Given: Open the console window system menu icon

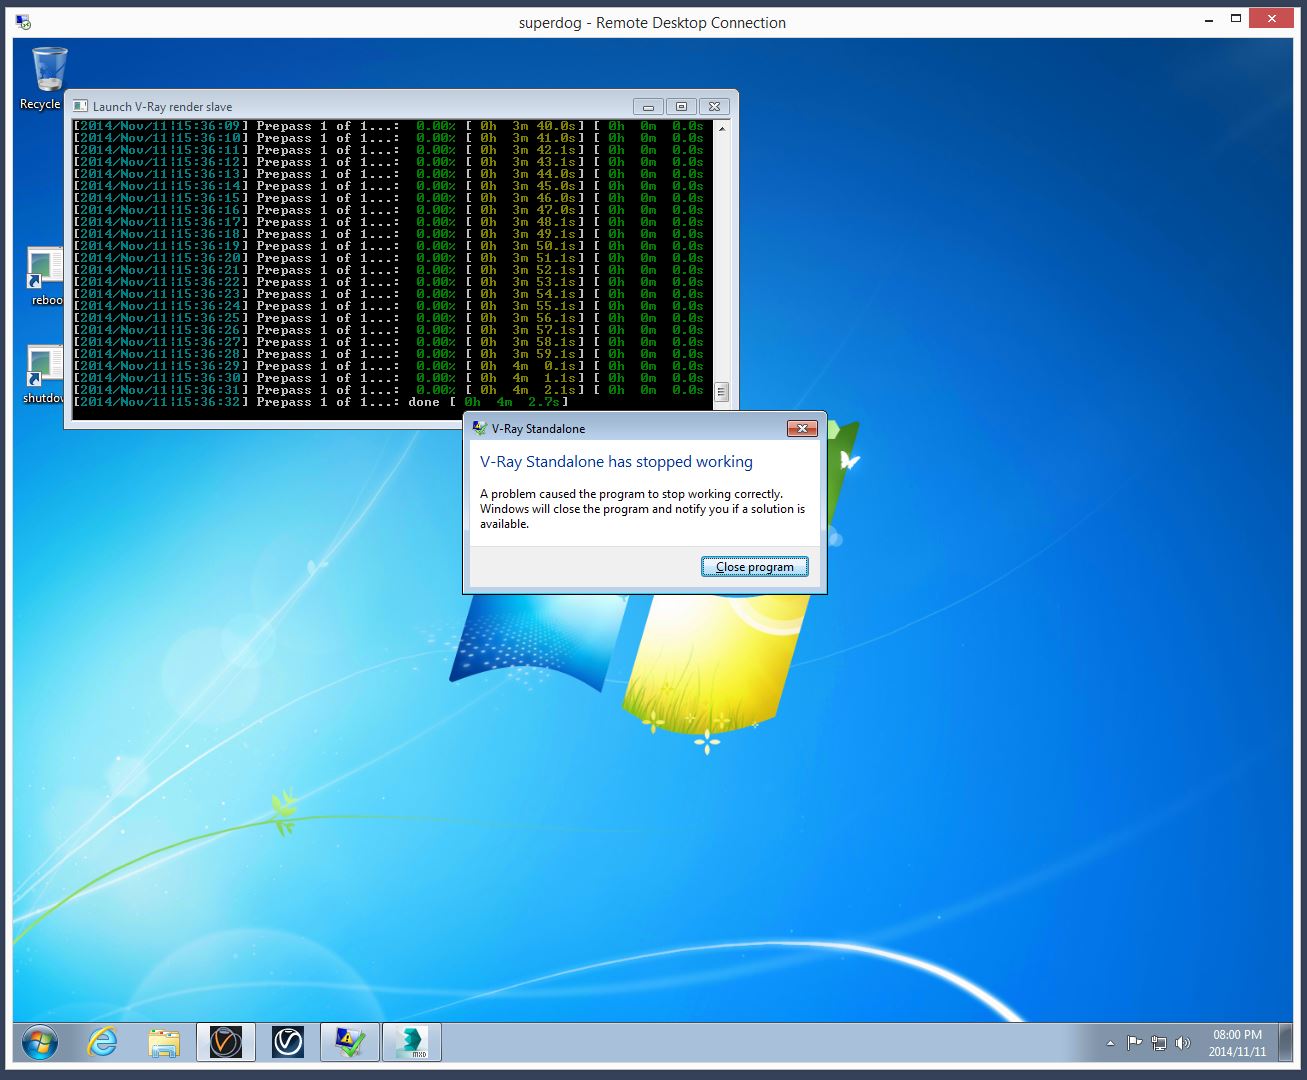Looking at the screenshot, I should 81,106.
